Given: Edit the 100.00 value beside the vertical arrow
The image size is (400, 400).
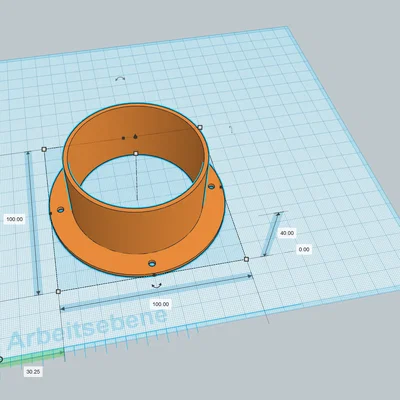Looking at the screenshot, I should pyautogui.click(x=15, y=219).
